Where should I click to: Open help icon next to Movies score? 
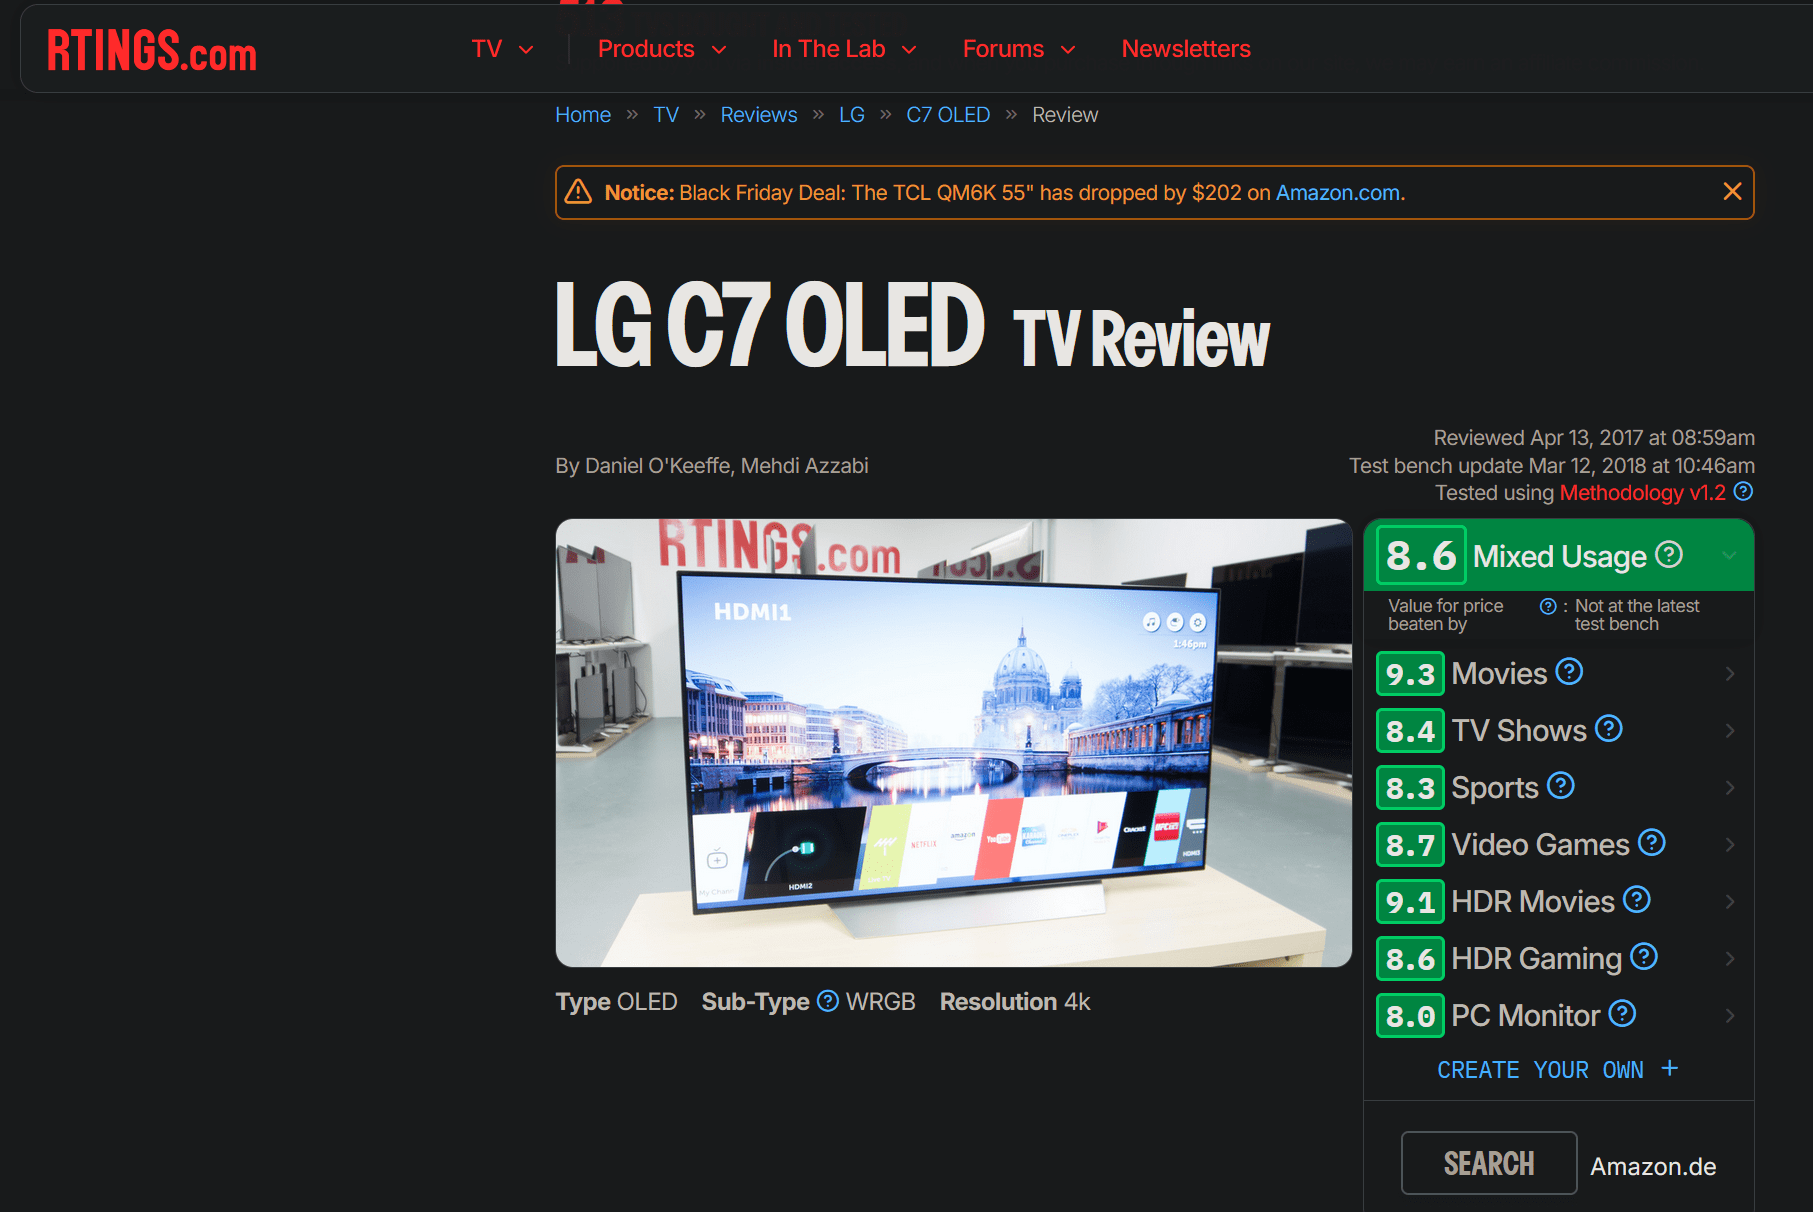coord(1569,672)
